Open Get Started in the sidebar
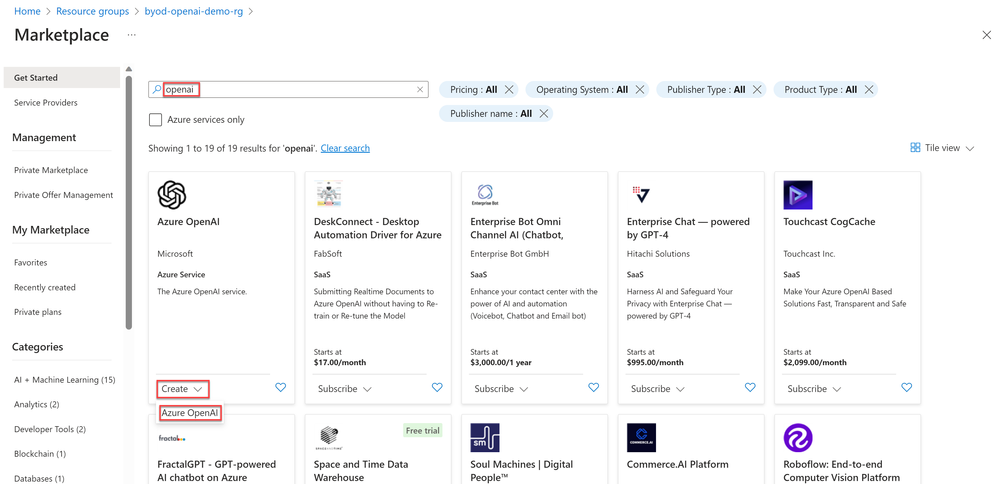This screenshot has height=484, width=999. [x=62, y=78]
